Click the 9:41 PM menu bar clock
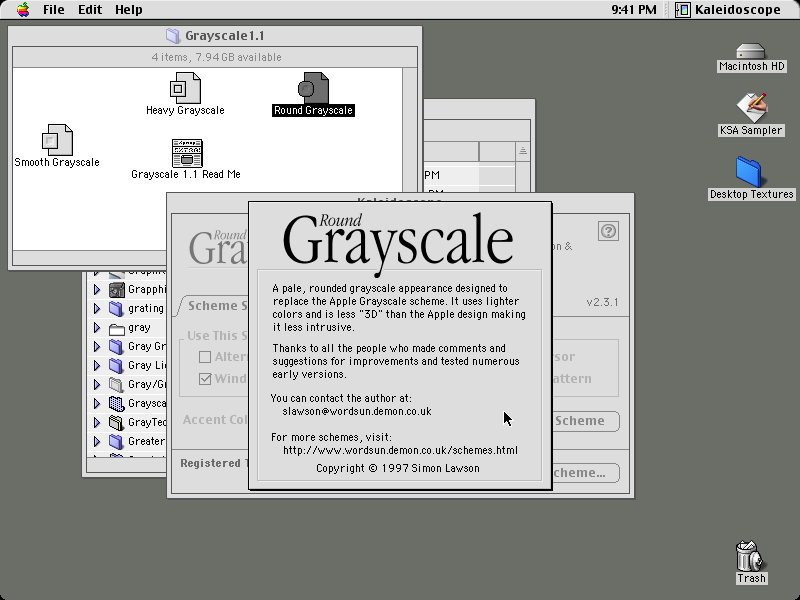This screenshot has width=800, height=600. pyautogui.click(x=634, y=10)
